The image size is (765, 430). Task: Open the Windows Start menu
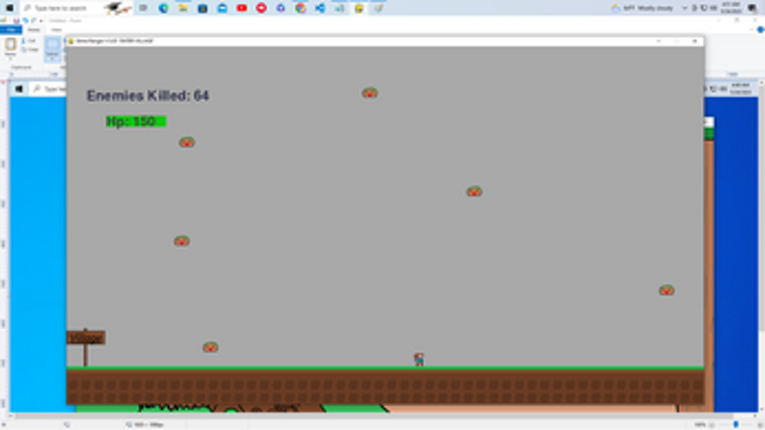click(x=9, y=8)
